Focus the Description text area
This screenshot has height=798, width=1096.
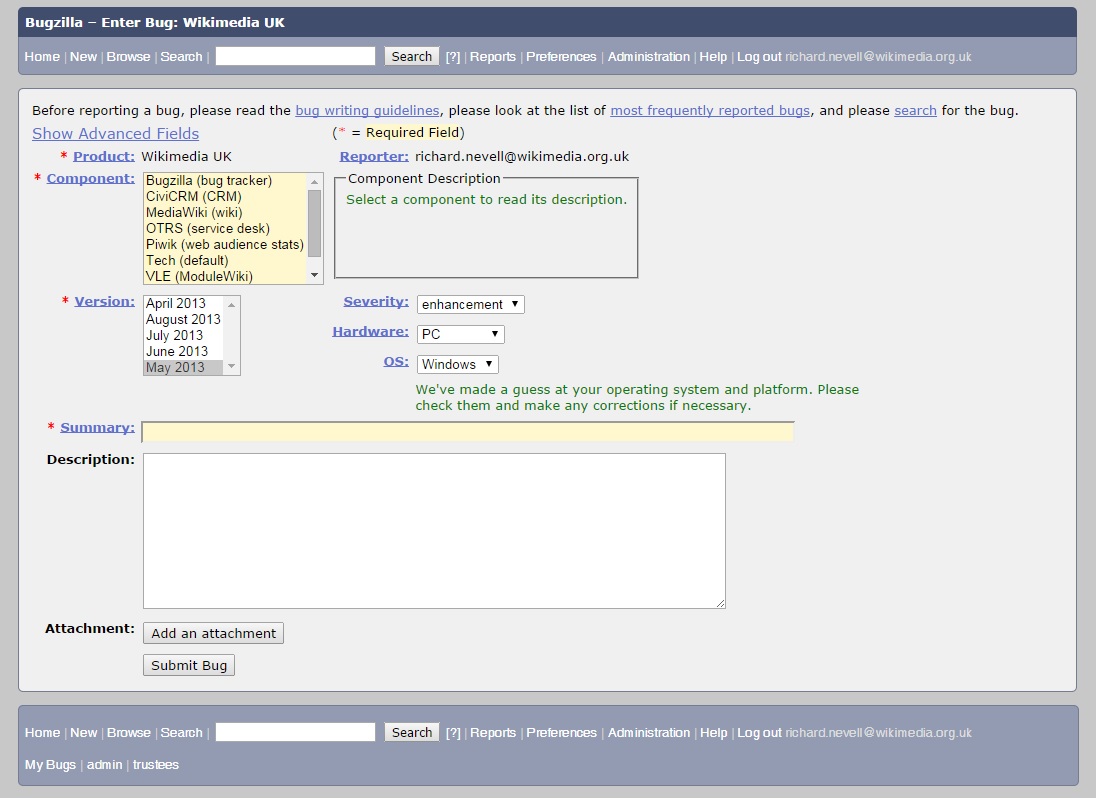tap(434, 531)
